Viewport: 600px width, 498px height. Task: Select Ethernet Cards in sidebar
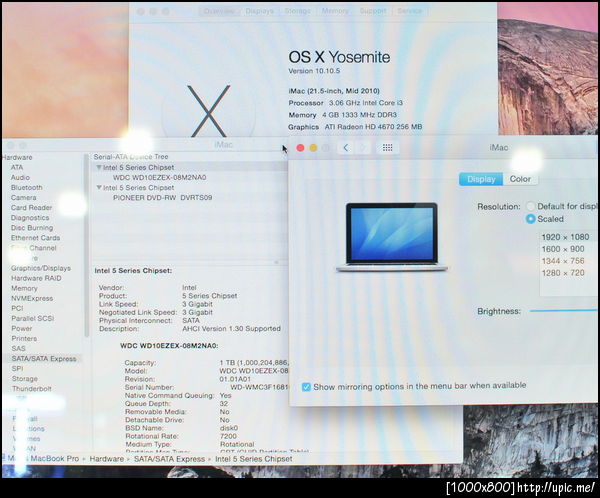(36, 238)
